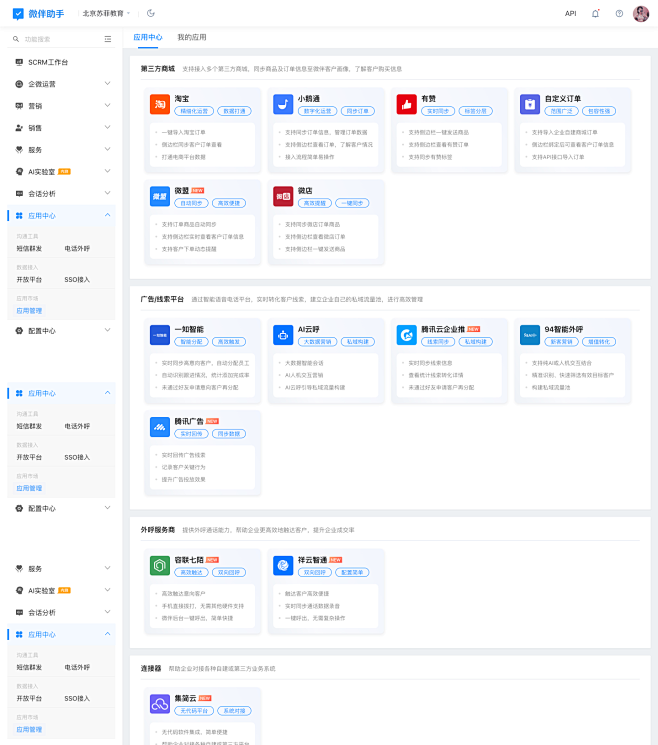Open the notification bell
The image size is (658, 745).
595,13
